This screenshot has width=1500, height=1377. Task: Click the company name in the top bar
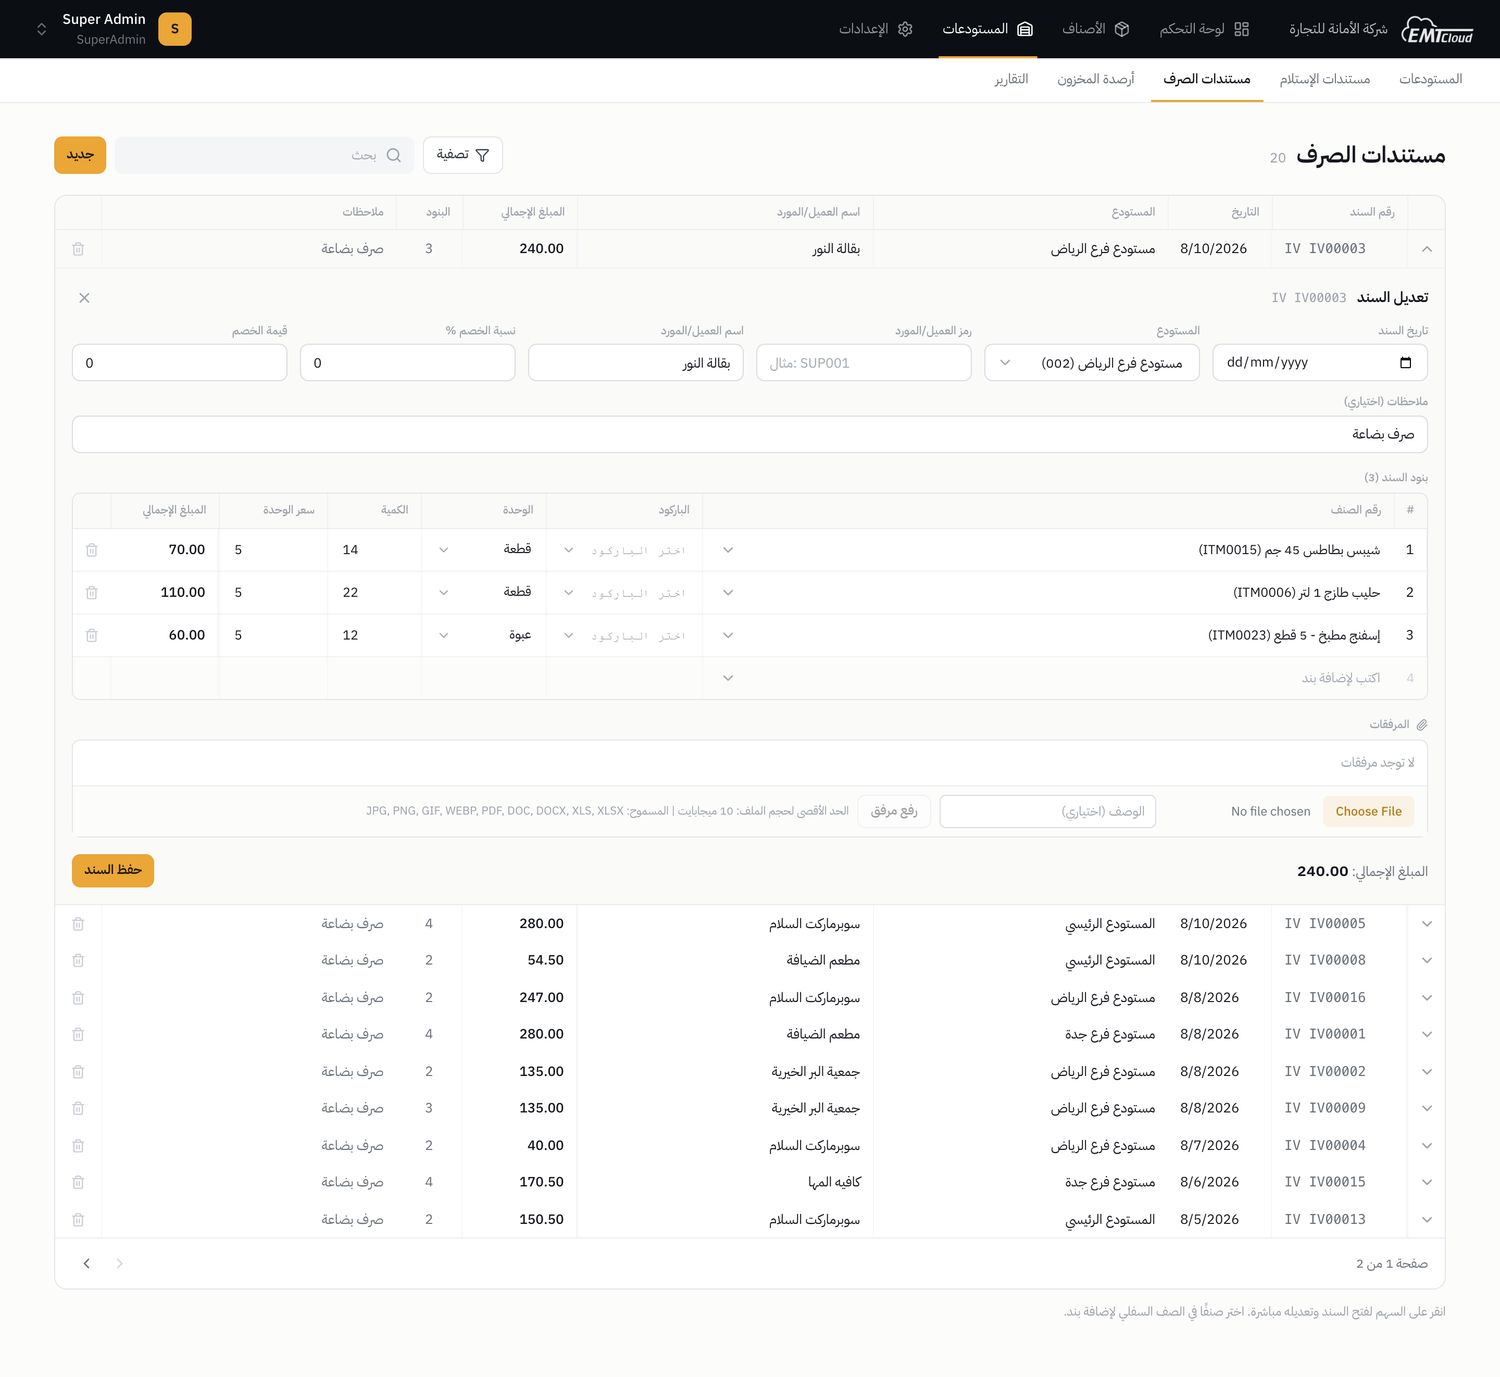pyautogui.click(x=1338, y=29)
